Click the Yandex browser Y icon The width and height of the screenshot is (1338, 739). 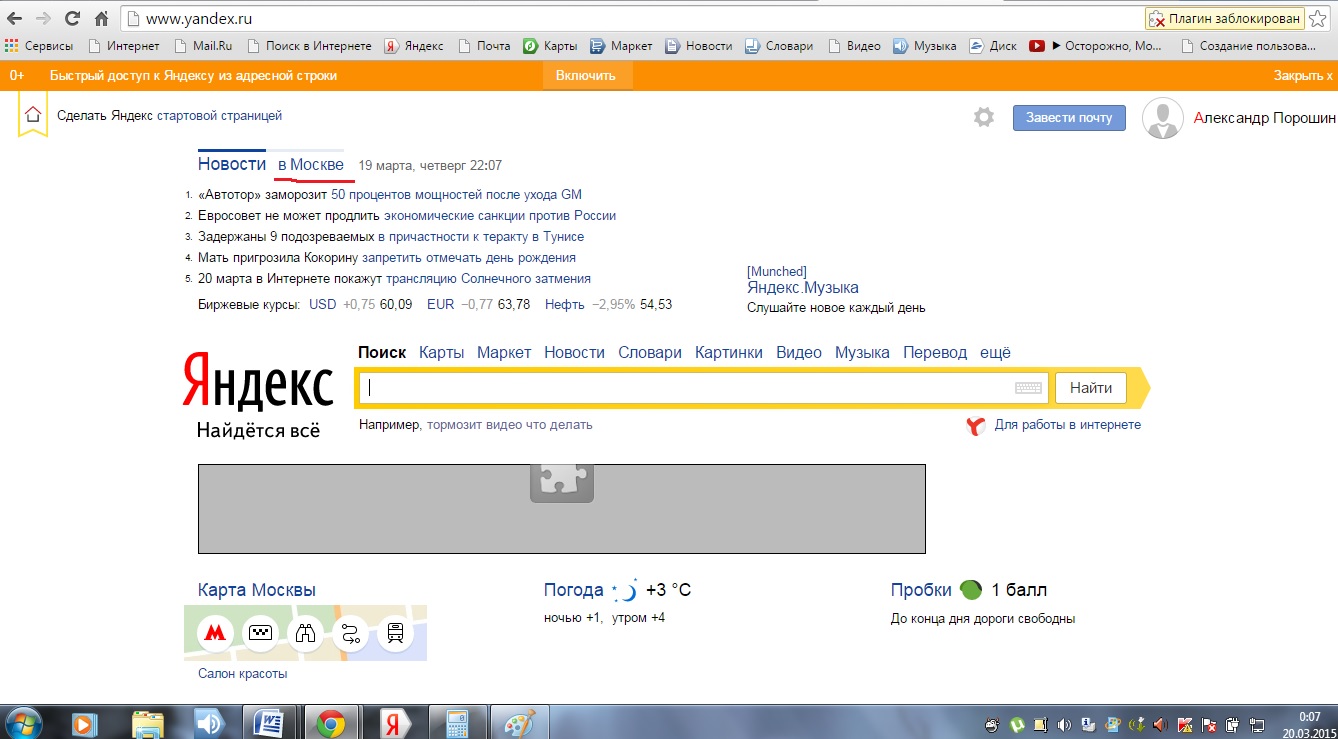pos(977,426)
